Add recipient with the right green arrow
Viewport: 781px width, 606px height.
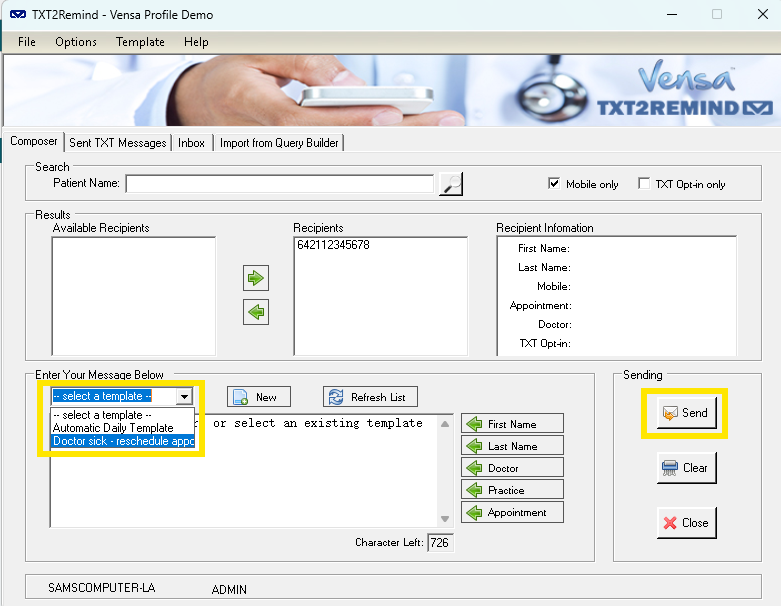256,278
